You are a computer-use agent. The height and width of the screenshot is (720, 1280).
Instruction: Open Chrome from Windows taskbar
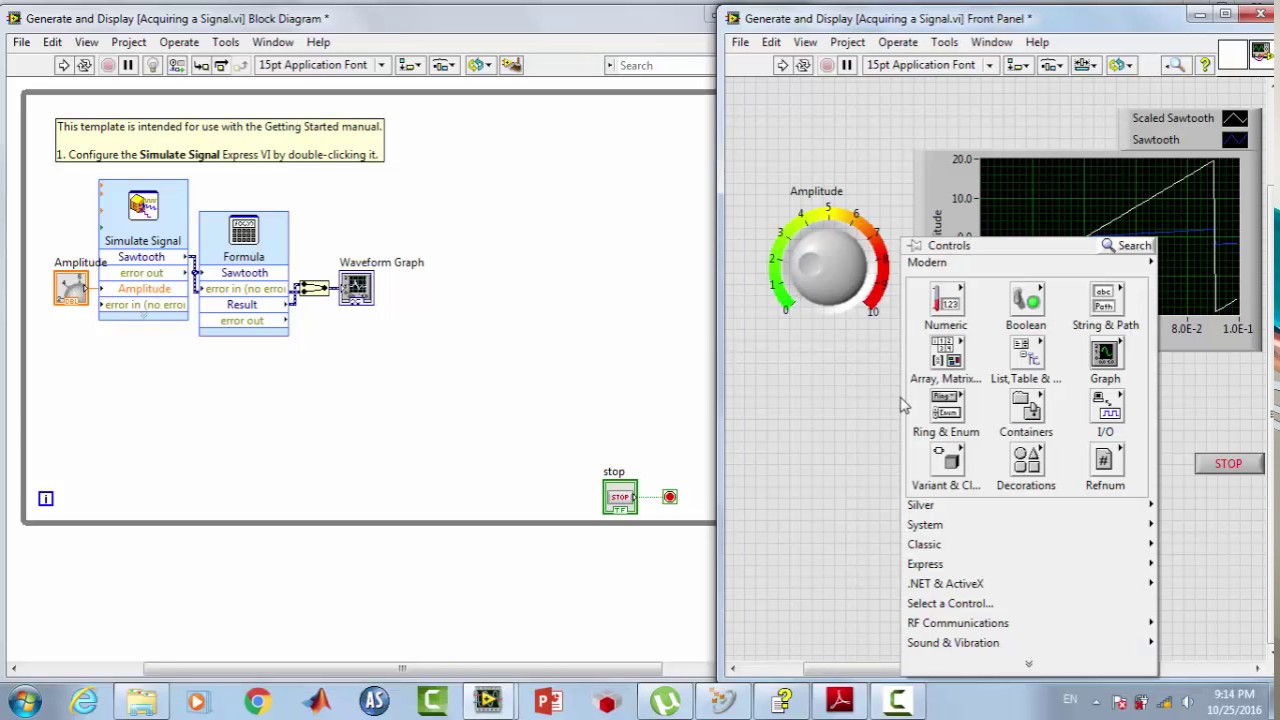click(x=257, y=702)
